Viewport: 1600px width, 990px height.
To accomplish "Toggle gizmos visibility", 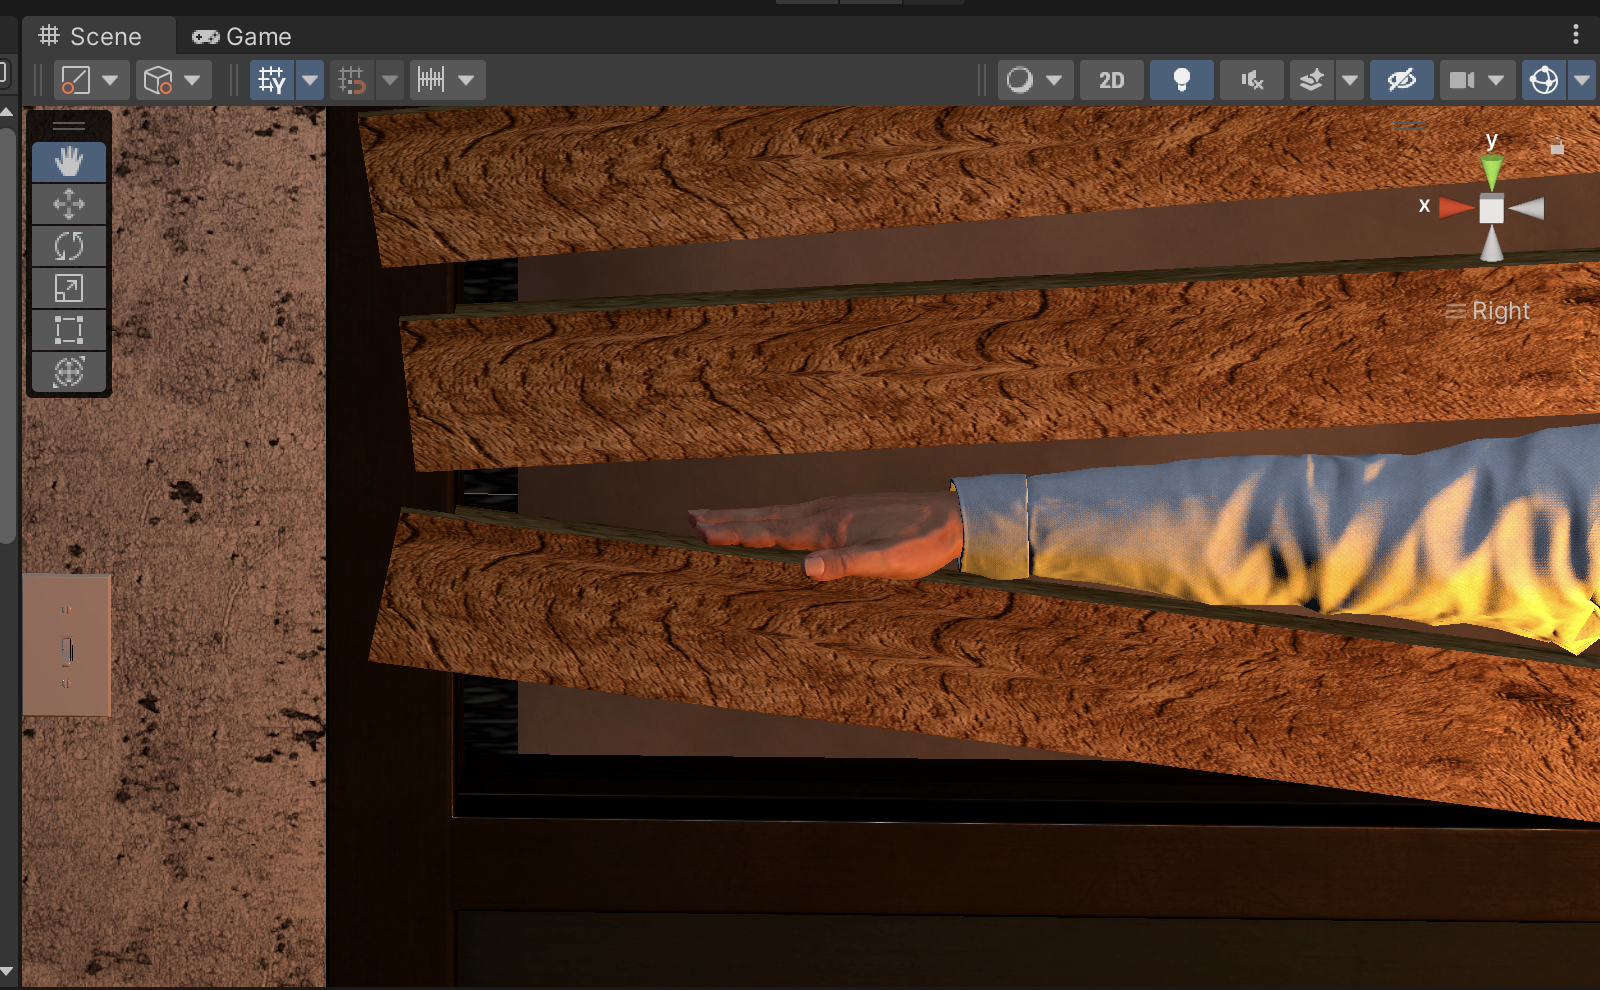I will (x=1544, y=80).
